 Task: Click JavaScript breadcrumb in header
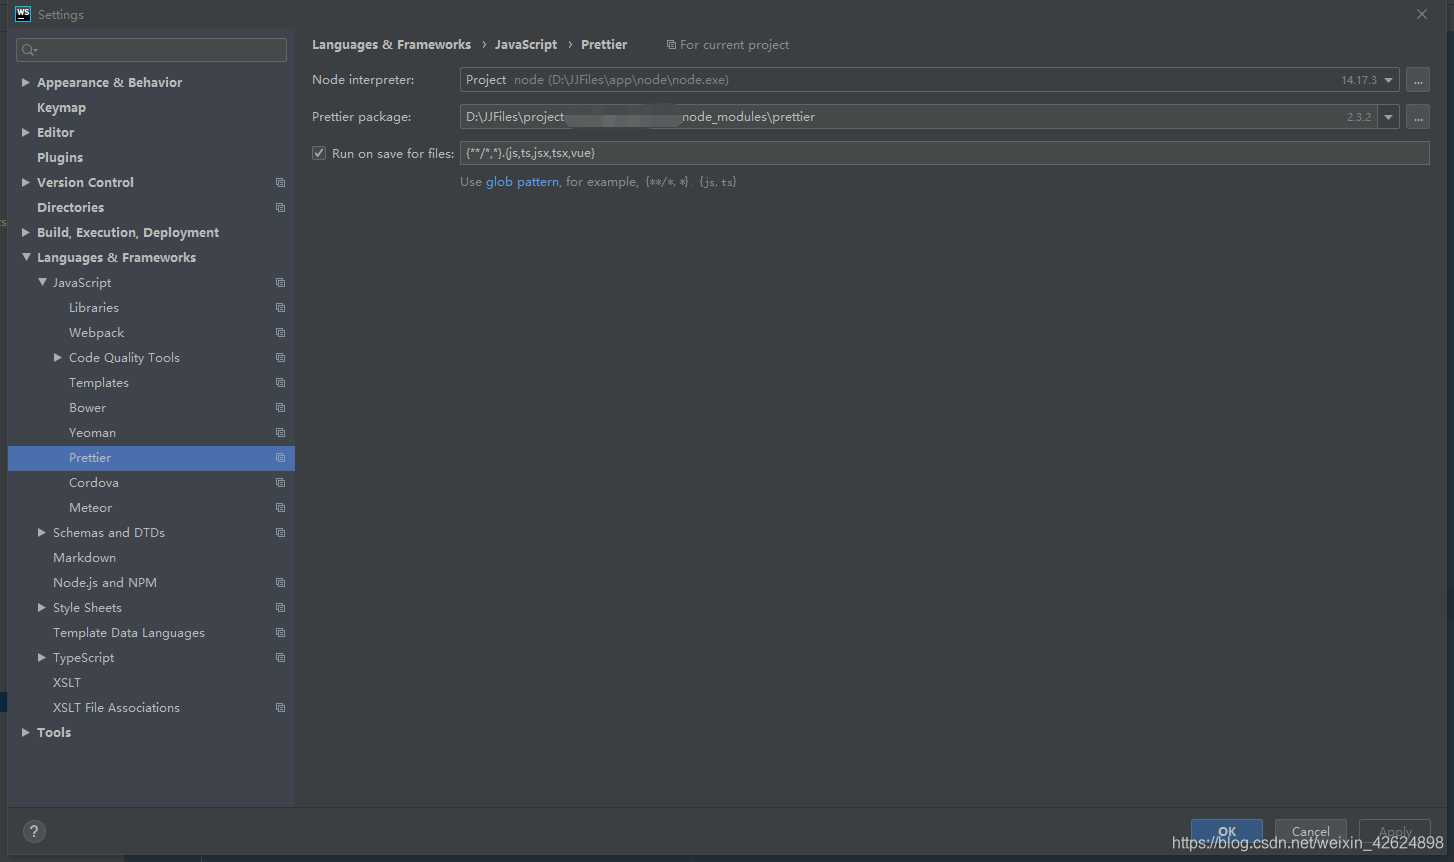[x=526, y=45]
